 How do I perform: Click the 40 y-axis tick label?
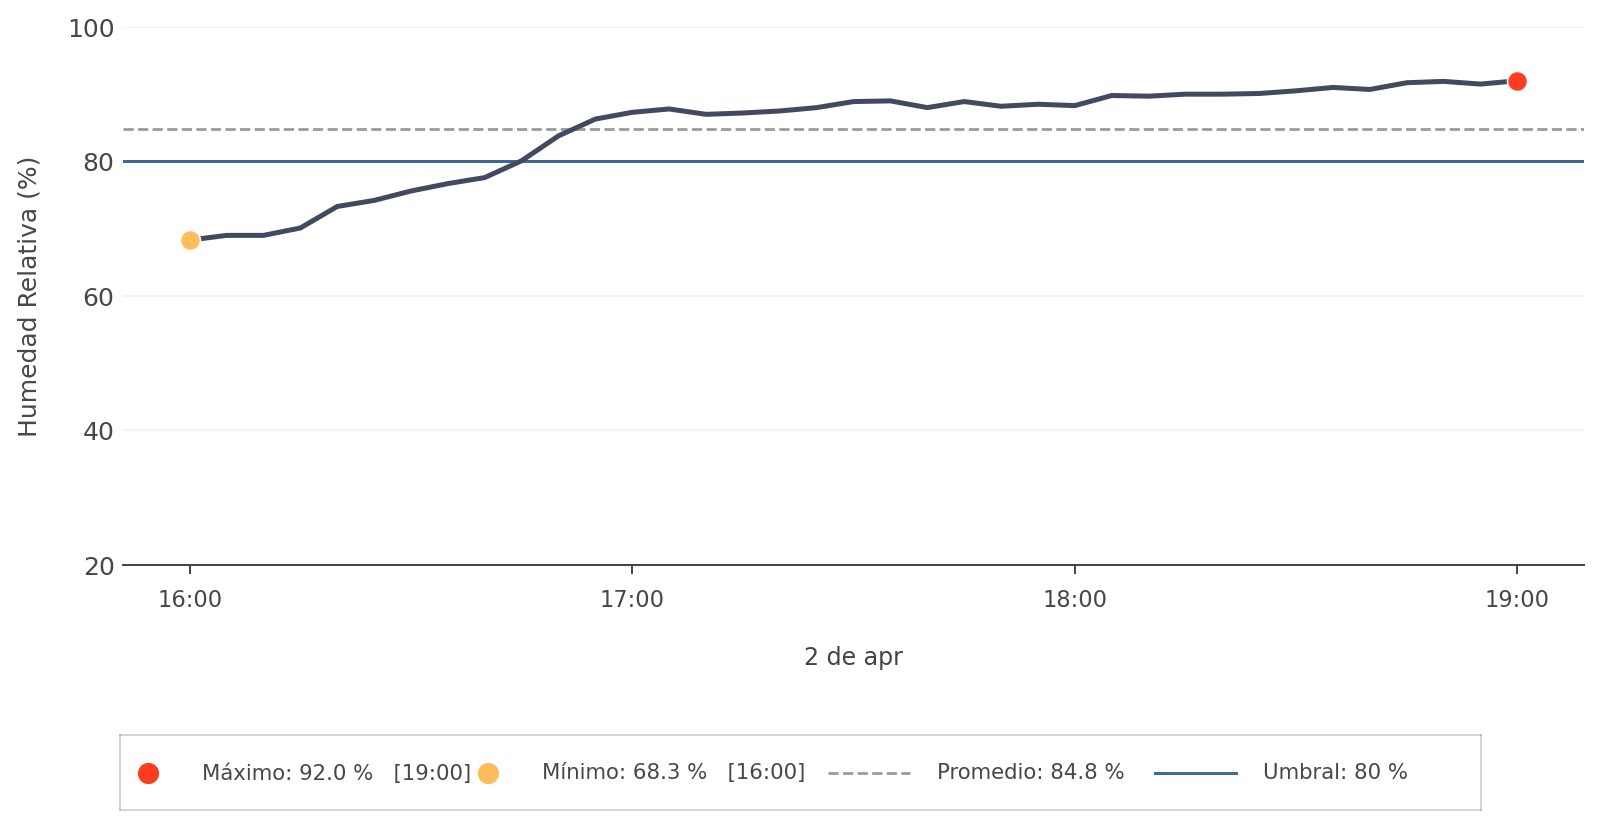(x=98, y=431)
